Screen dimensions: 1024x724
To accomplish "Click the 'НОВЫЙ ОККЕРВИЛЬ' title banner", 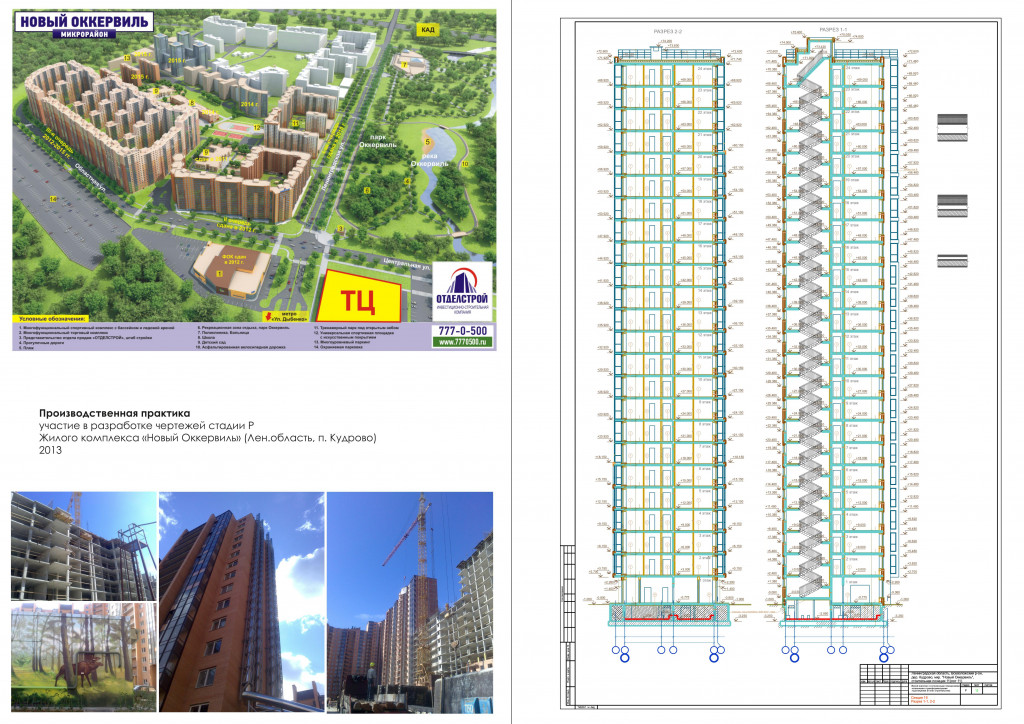I will (x=84, y=21).
